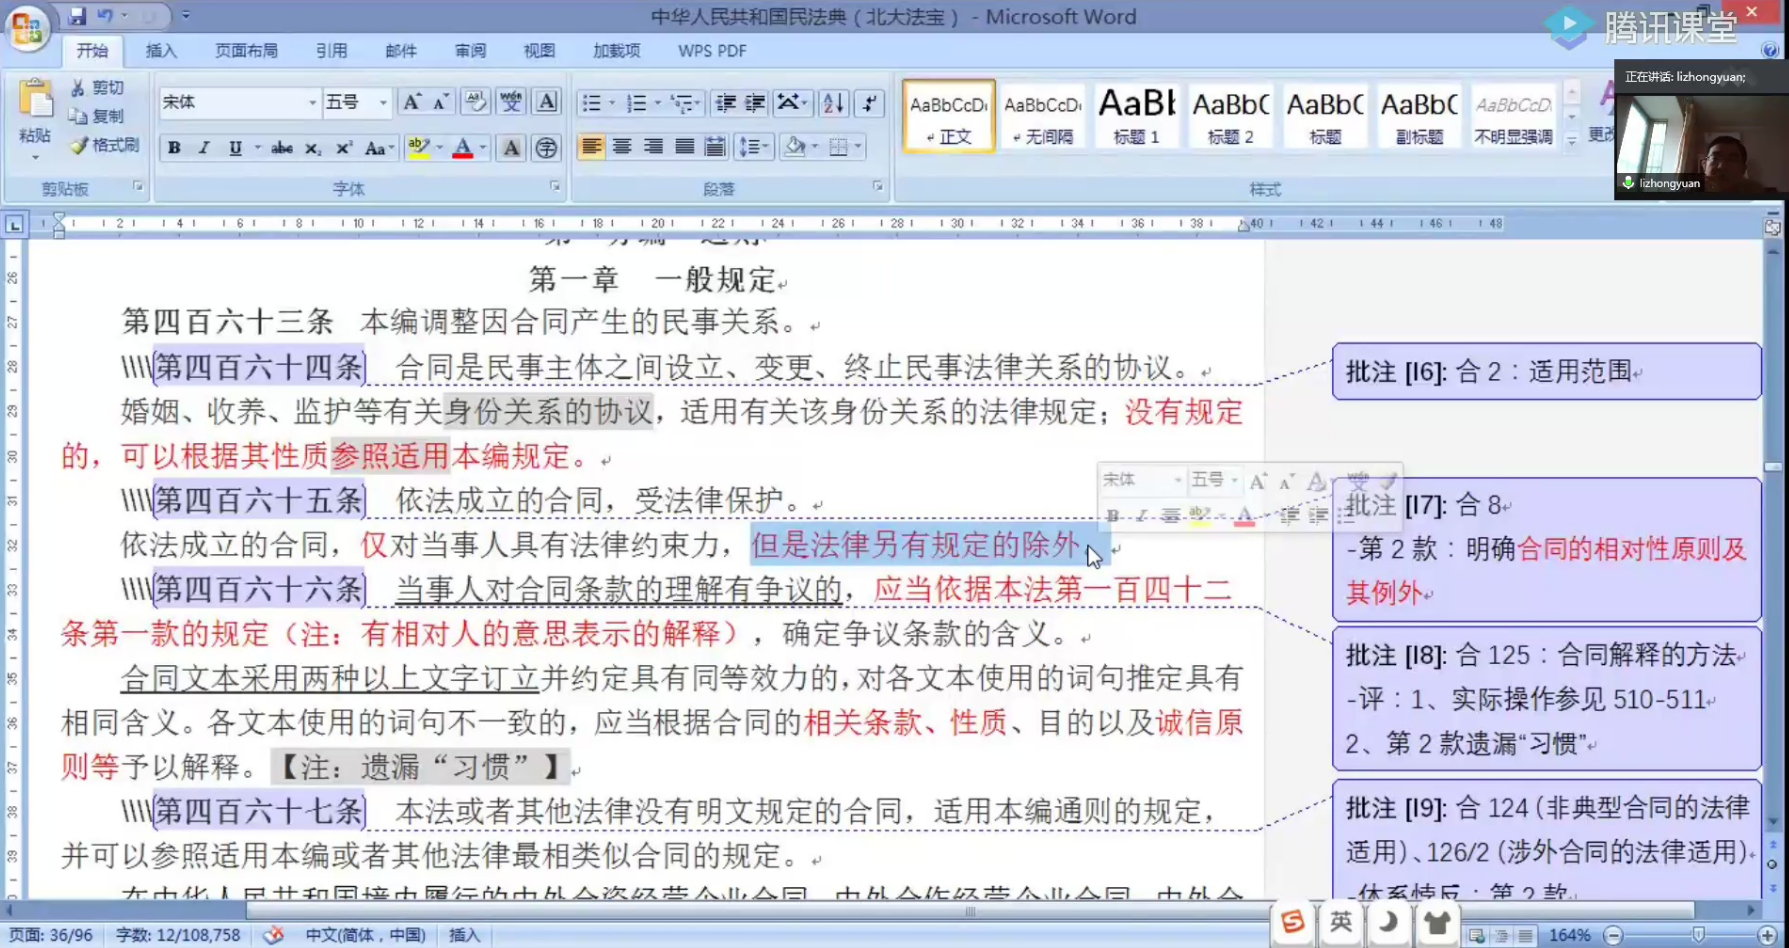
Task: Switch to the 插入 ribbon tab
Action: (x=160, y=51)
